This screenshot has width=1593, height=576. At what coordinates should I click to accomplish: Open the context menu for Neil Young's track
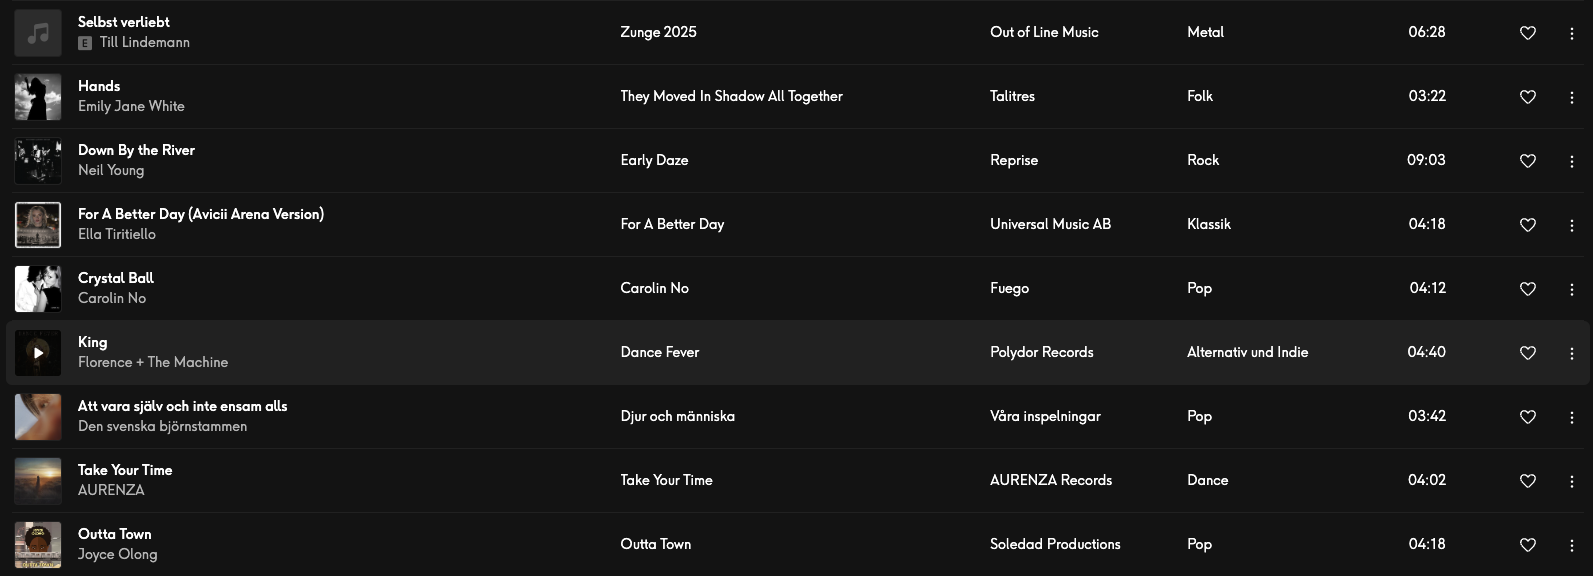[x=1572, y=161]
